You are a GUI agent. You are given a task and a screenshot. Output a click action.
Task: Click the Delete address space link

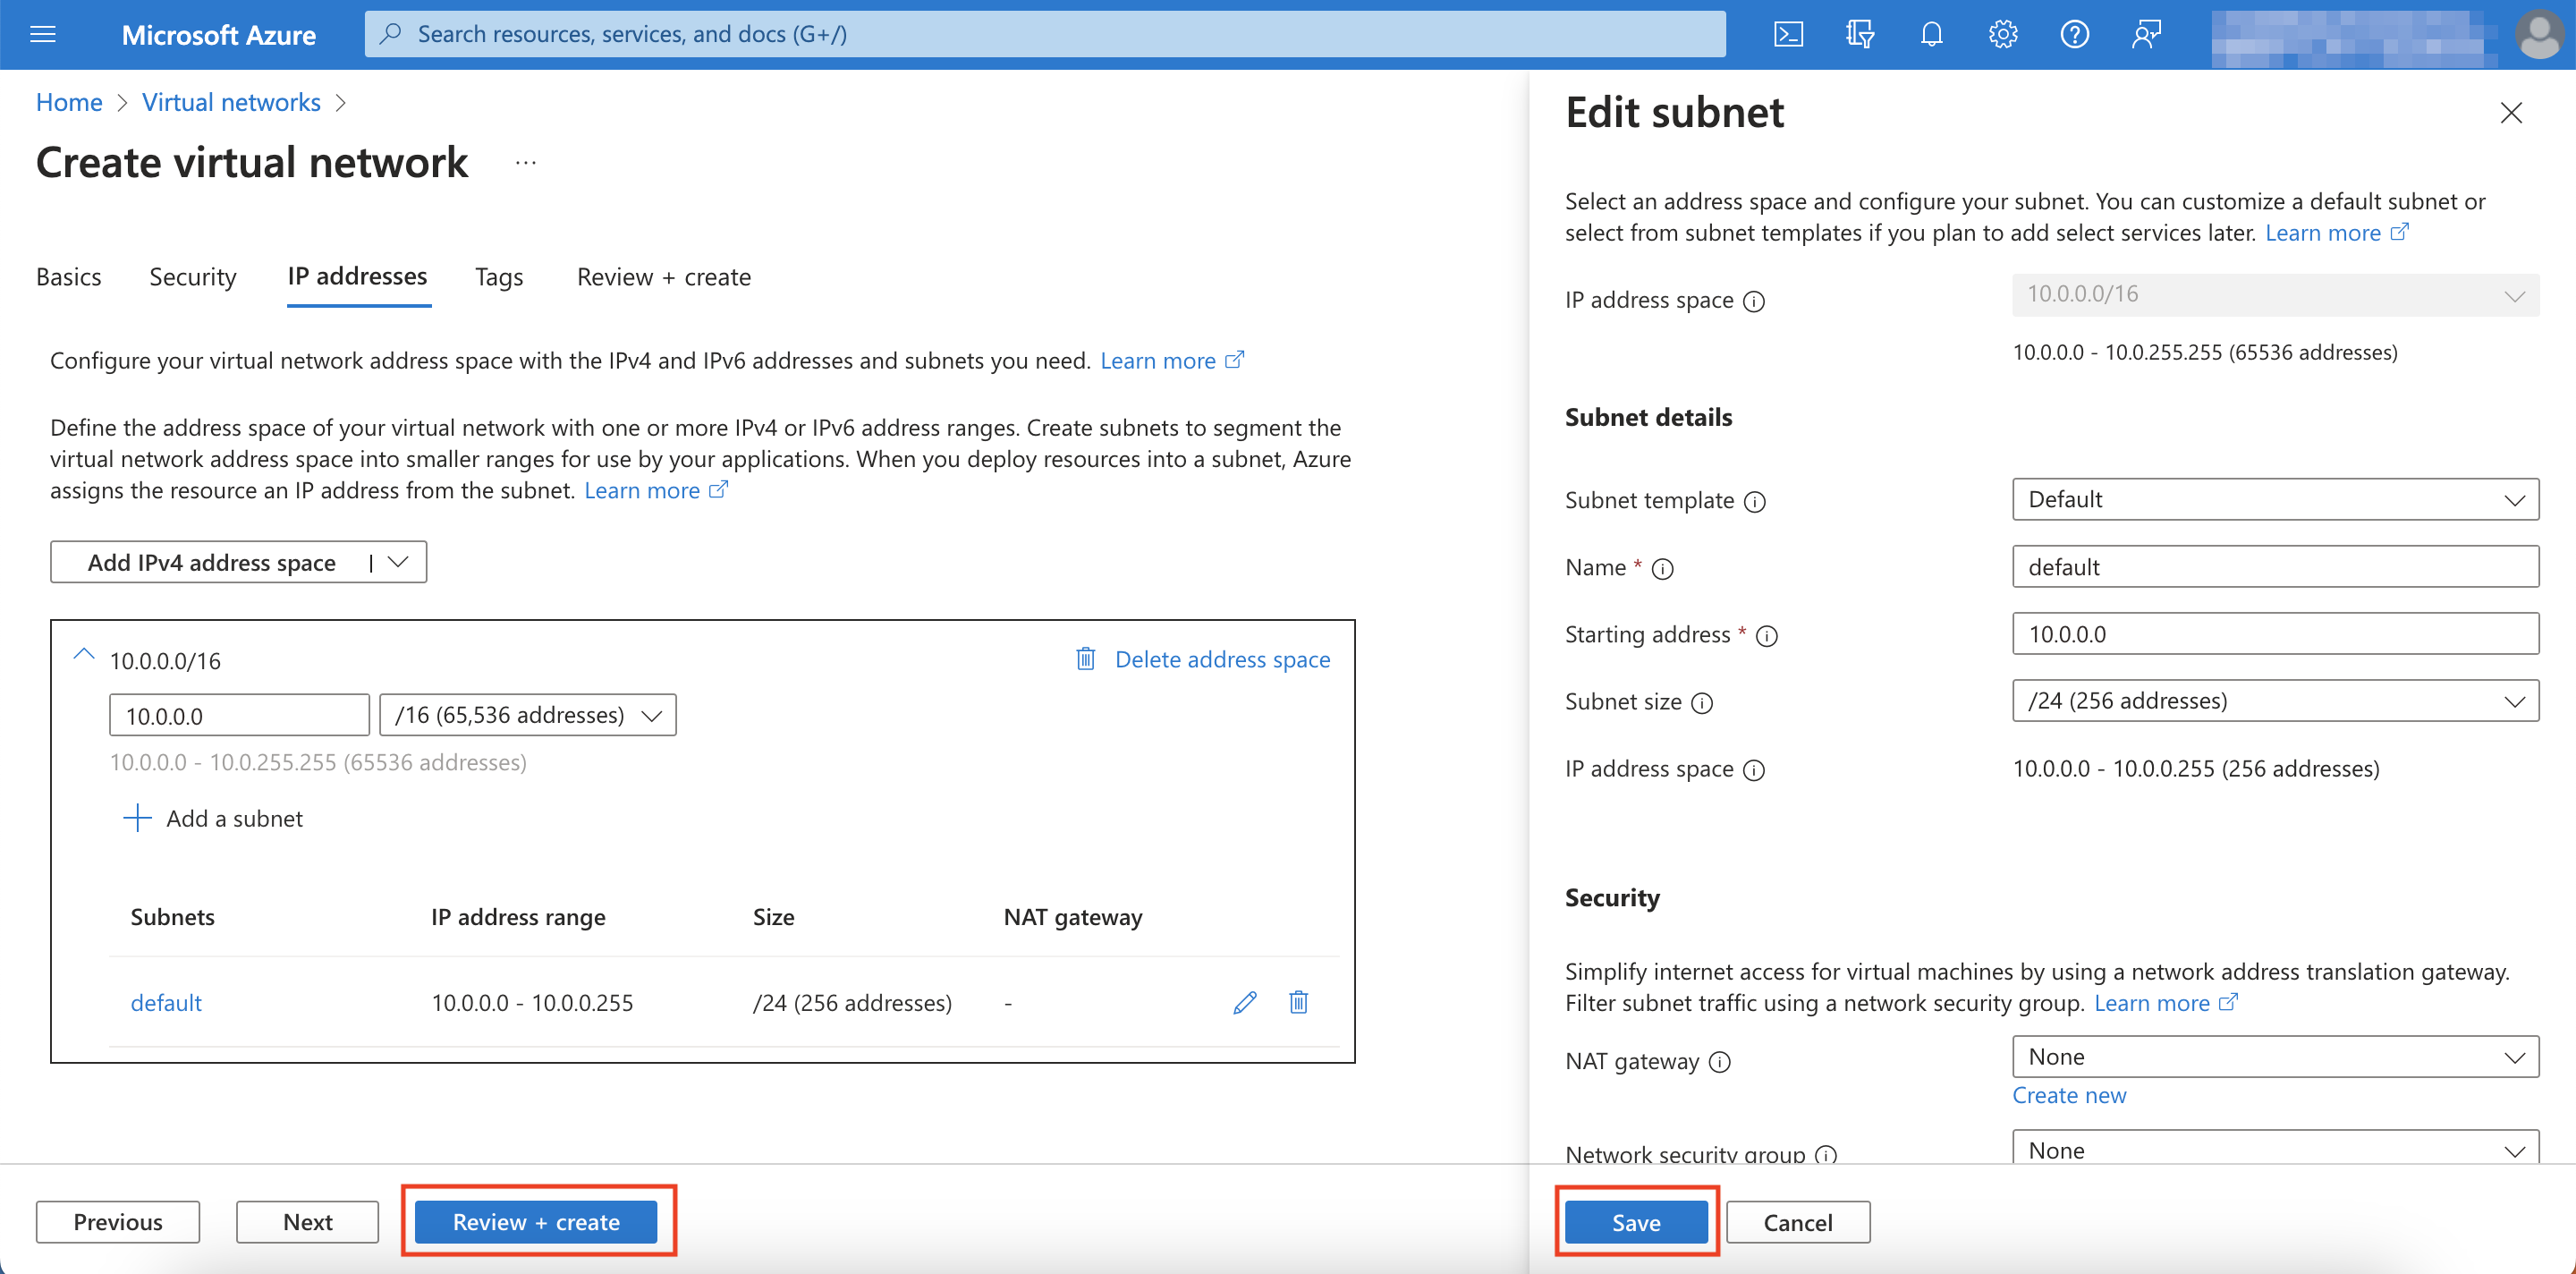[x=1222, y=659]
